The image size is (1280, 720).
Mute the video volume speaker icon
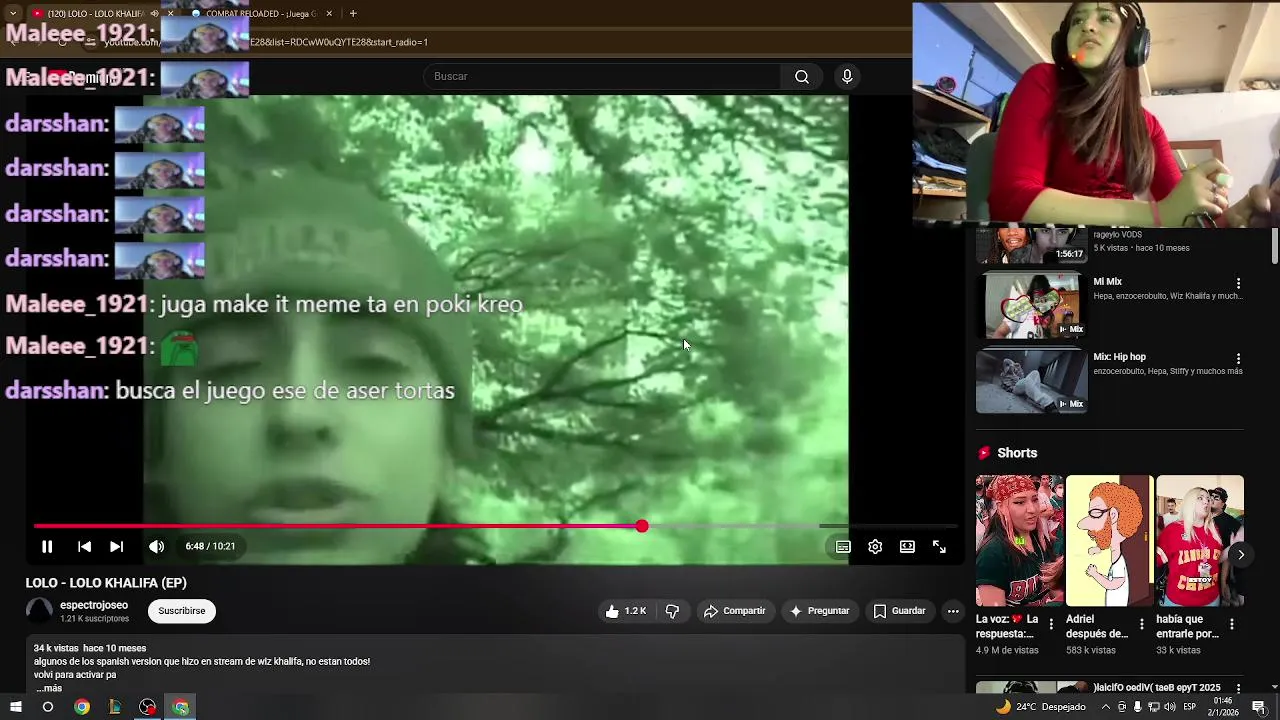pyautogui.click(x=156, y=547)
